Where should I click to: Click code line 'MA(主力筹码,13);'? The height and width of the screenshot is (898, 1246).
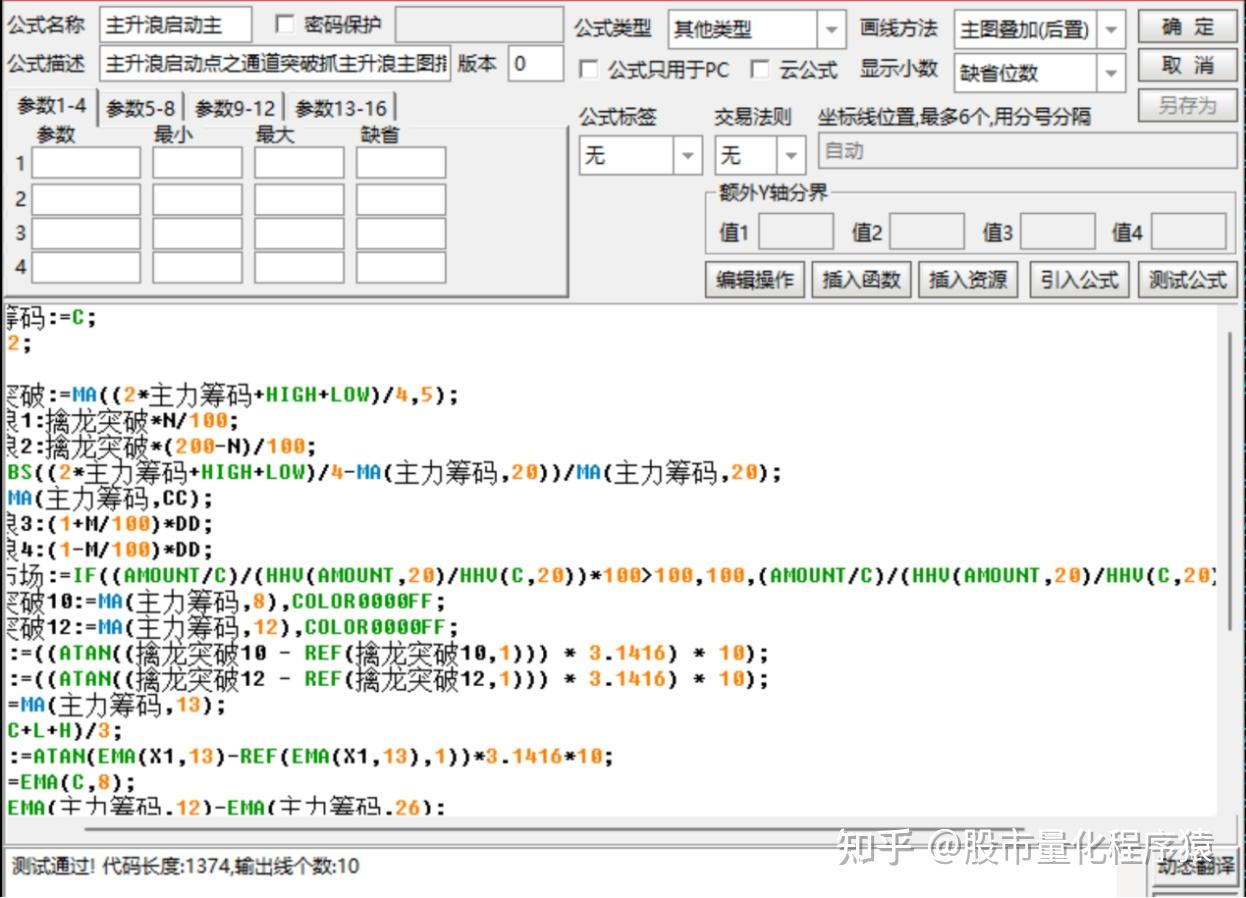coord(116,706)
